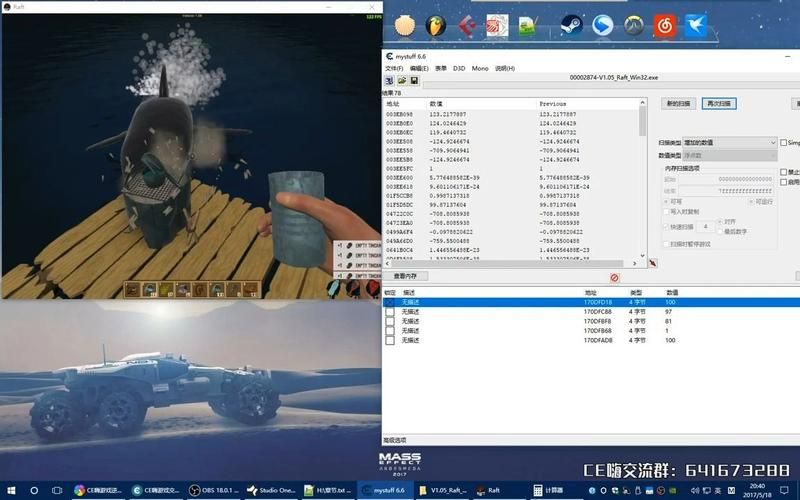
Task: Click the advanced options label at the bottom
Action: (395, 440)
